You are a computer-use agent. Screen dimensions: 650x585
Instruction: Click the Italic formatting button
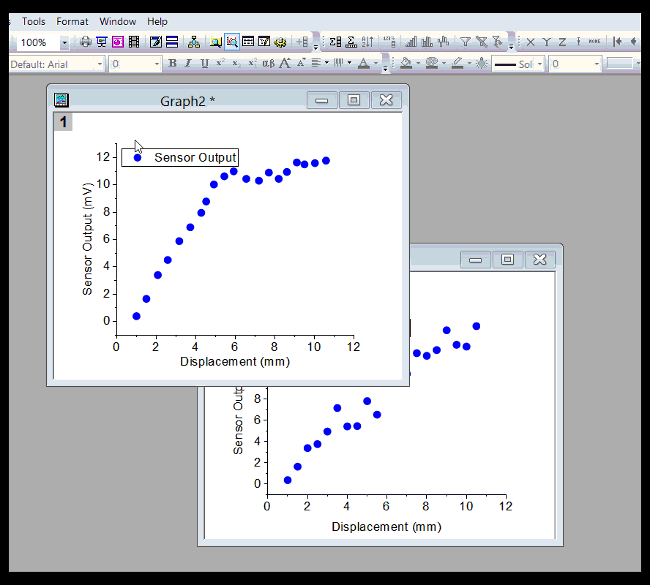[x=188, y=64]
